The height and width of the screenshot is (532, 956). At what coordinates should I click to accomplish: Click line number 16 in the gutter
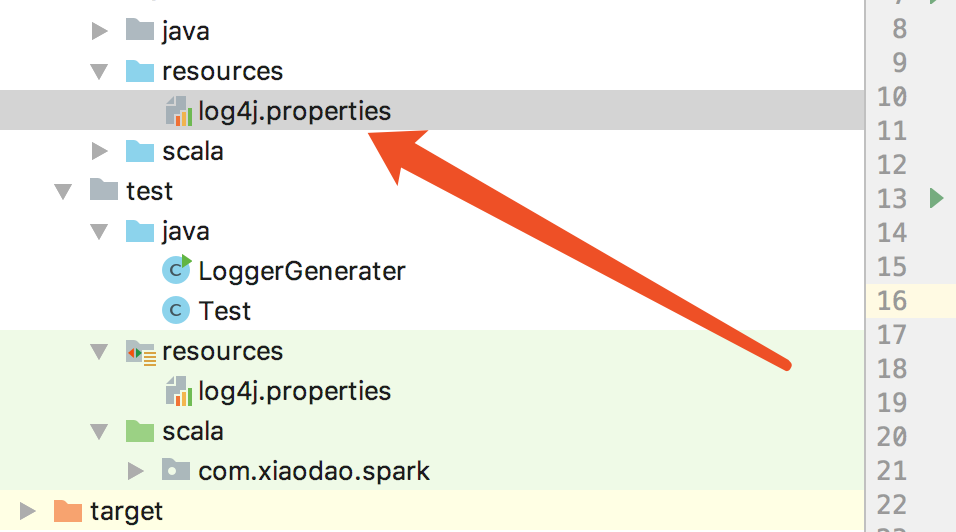coord(891,300)
